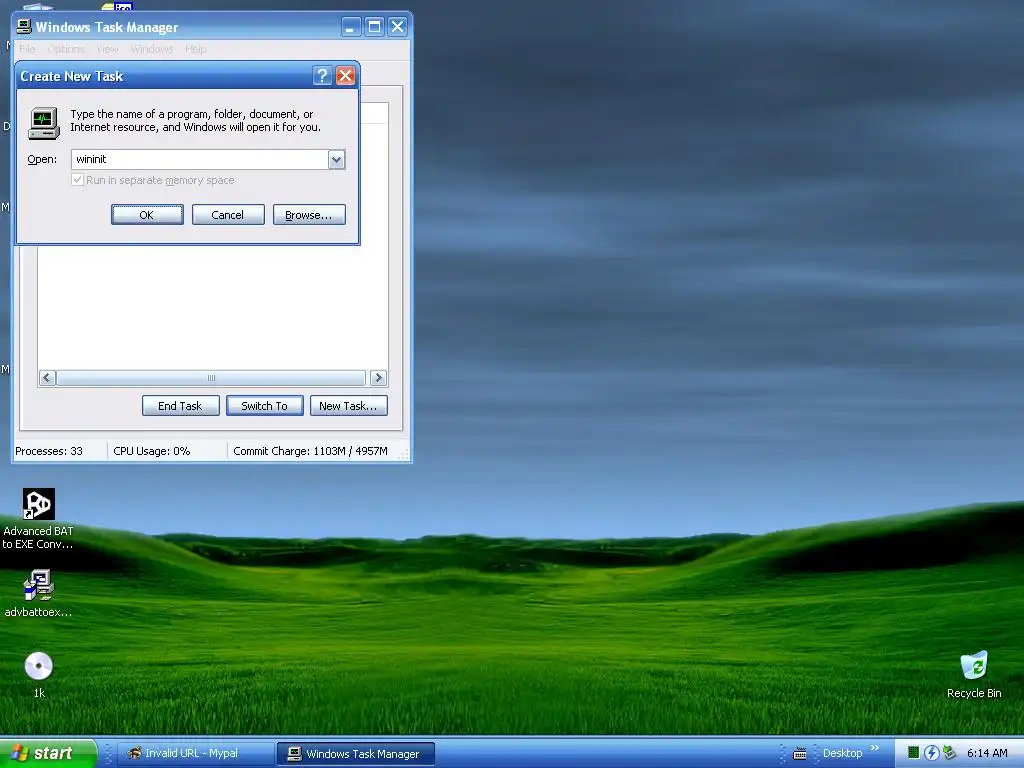Image resolution: width=1024 pixels, height=768 pixels.
Task: Open the Options menu in Task Manager
Action: 66,49
